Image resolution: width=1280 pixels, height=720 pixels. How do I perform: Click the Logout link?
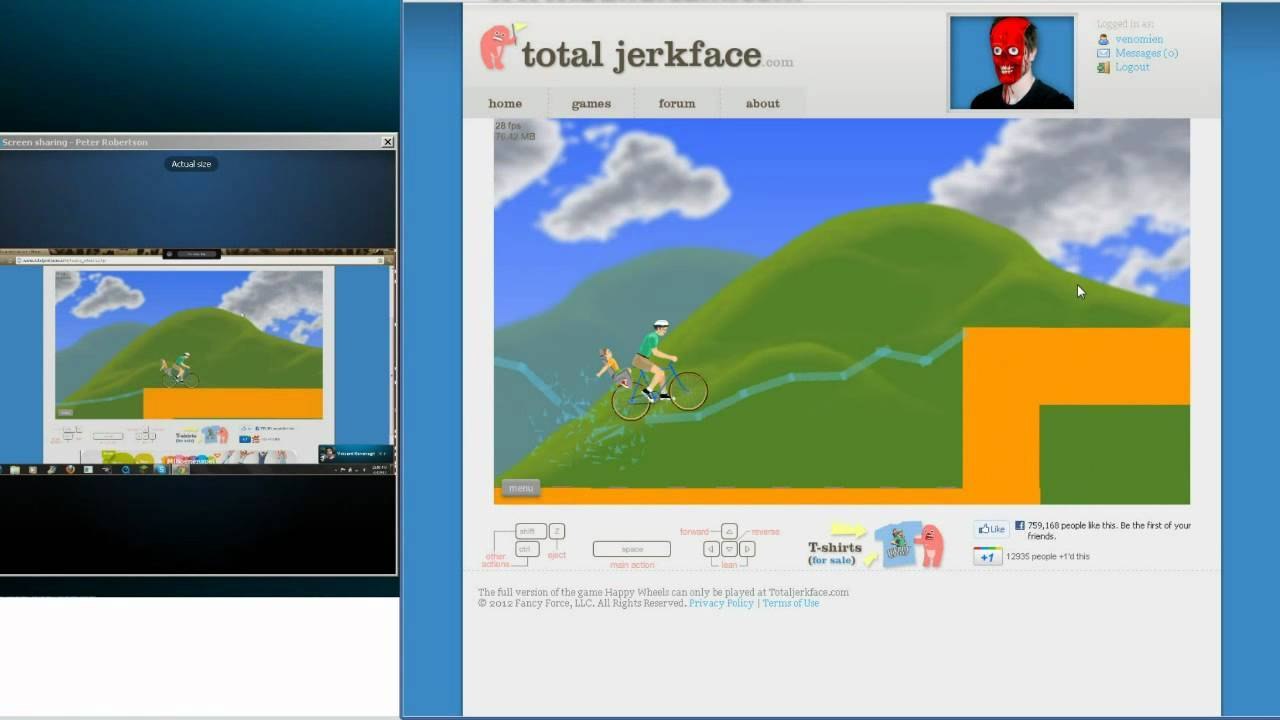point(1132,67)
